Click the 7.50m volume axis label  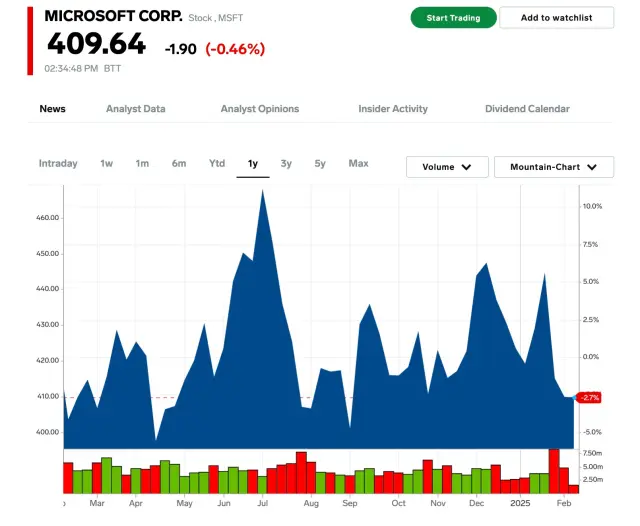pos(592,453)
